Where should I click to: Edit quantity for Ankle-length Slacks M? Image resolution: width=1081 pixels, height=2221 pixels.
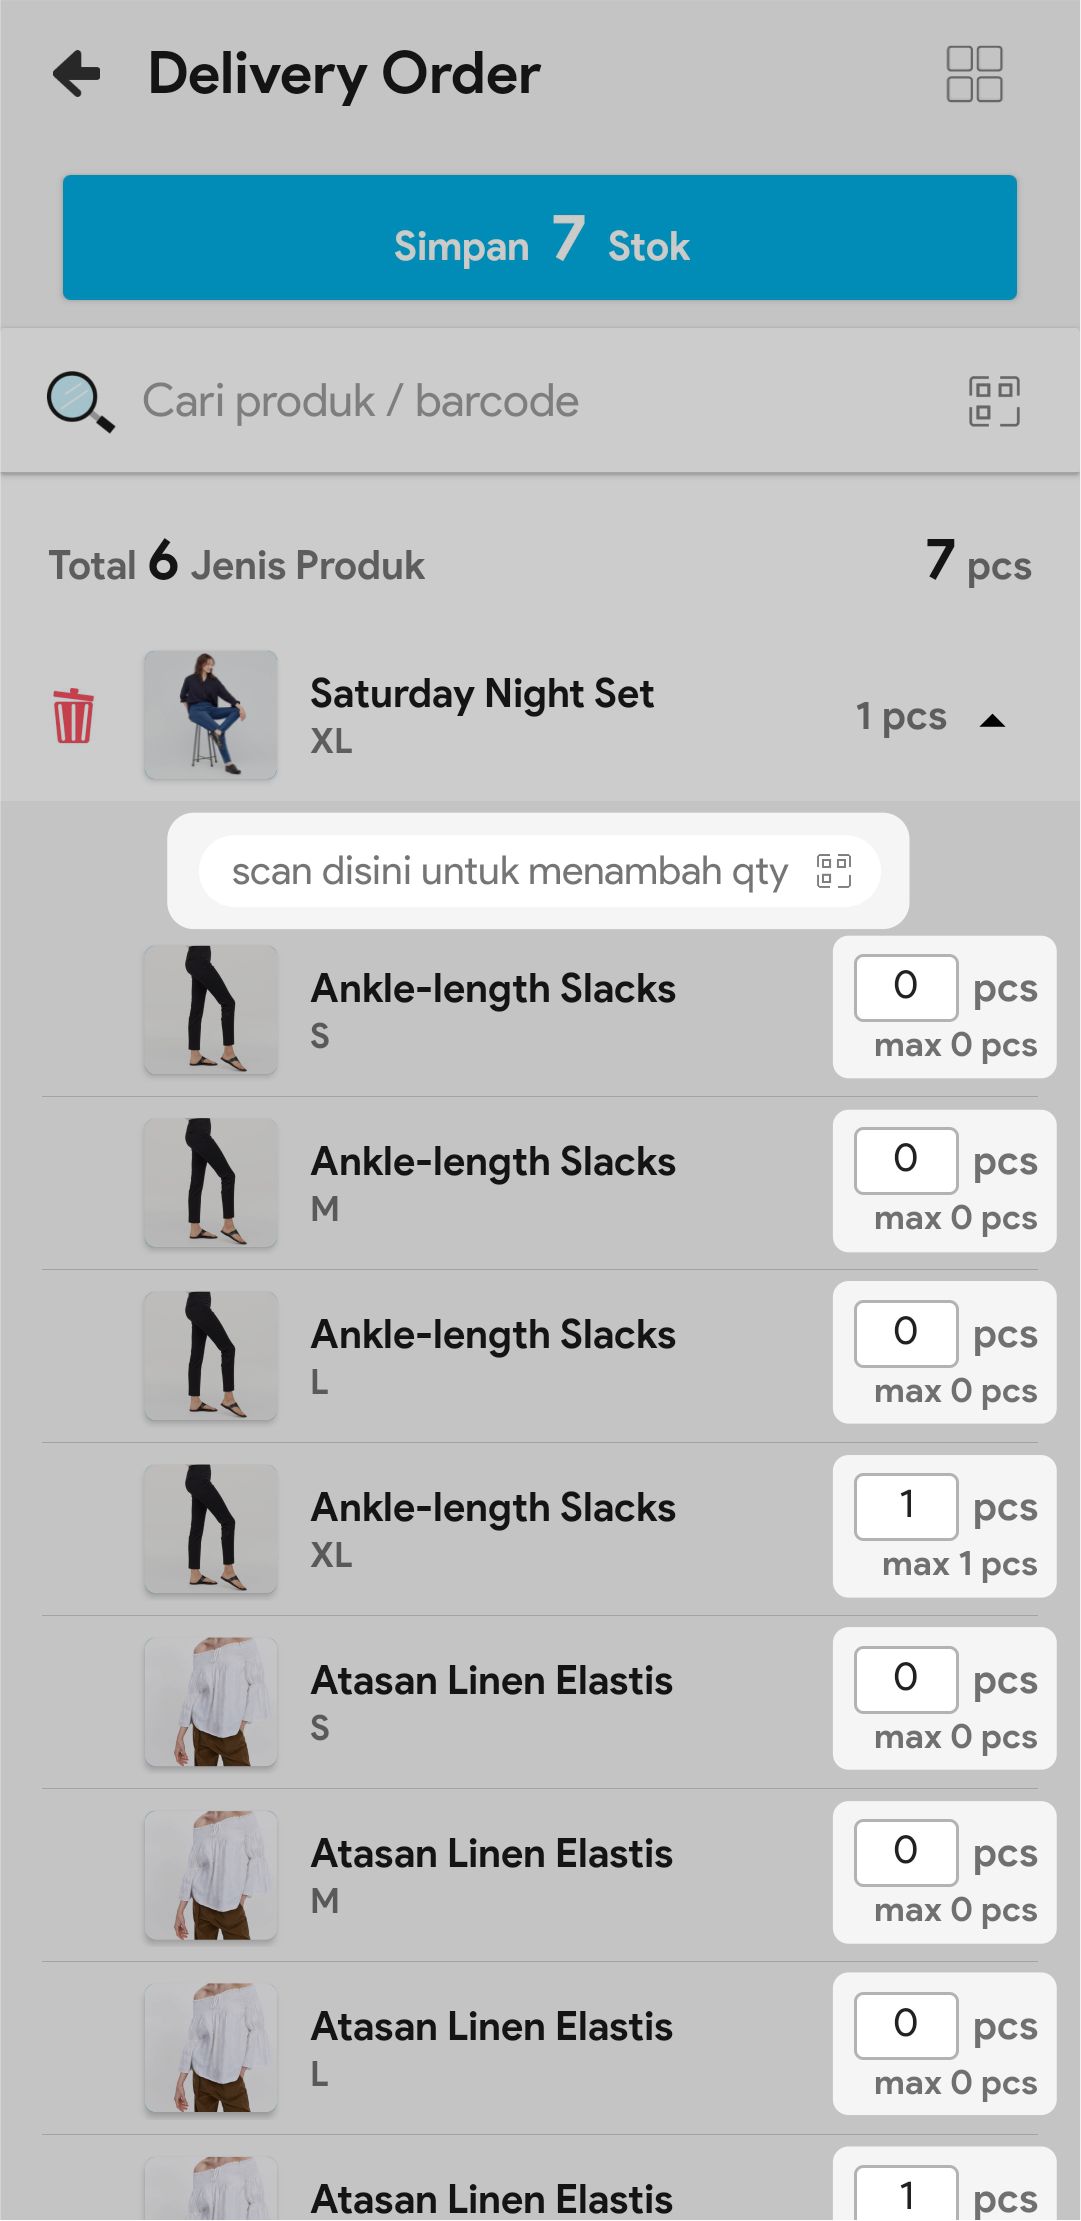pyautogui.click(x=906, y=1160)
